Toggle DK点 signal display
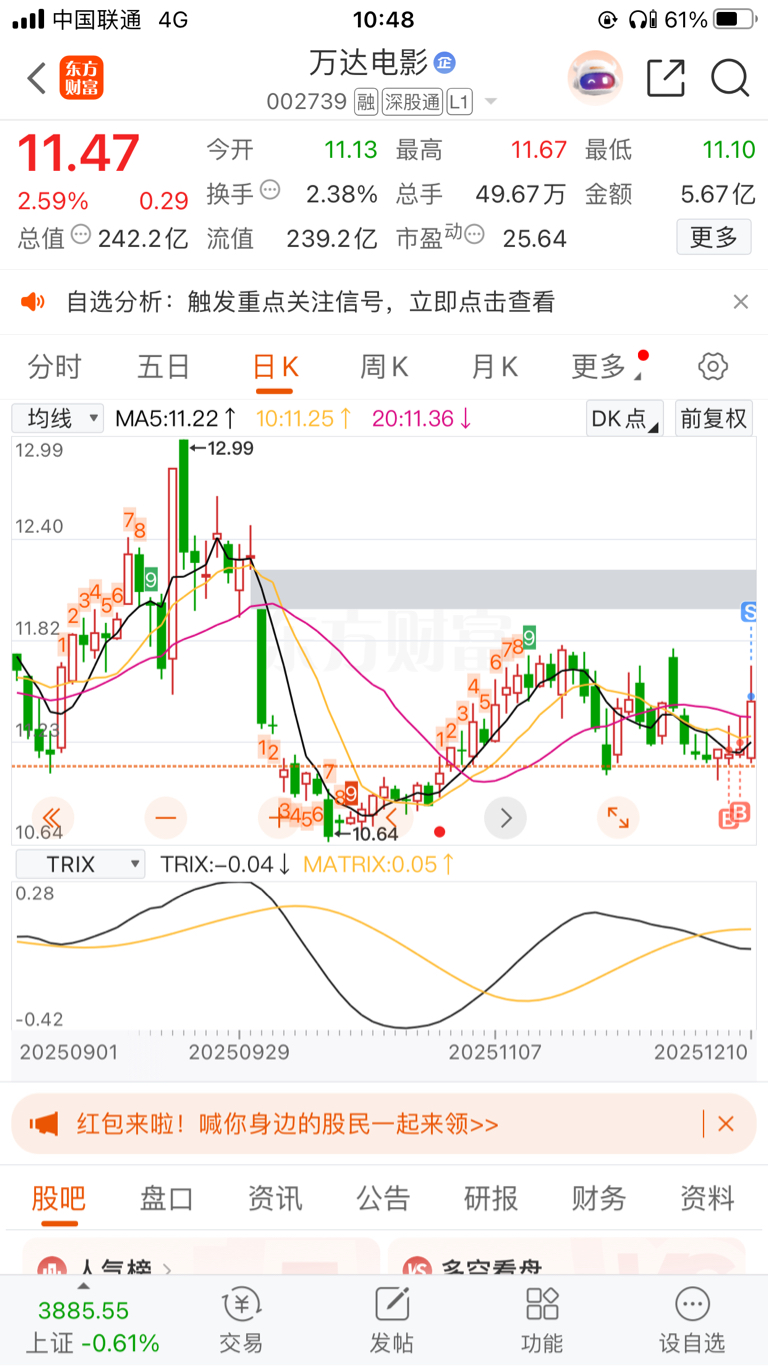This screenshot has height=1366, width=768. (624, 418)
